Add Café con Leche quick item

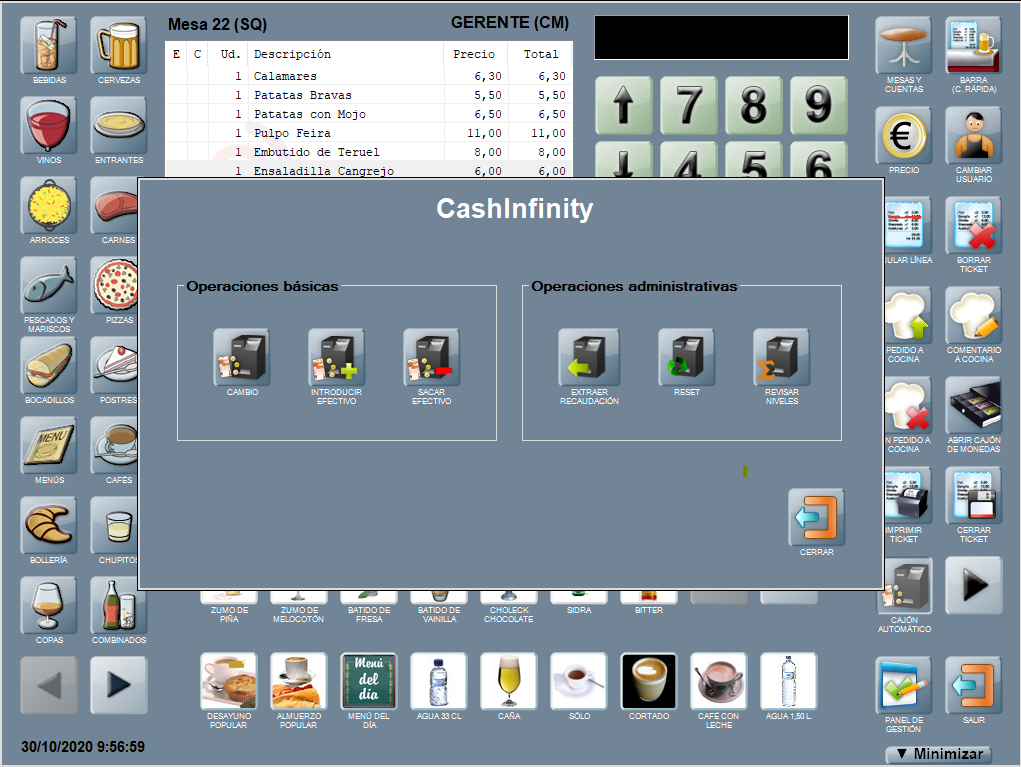[x=719, y=682]
